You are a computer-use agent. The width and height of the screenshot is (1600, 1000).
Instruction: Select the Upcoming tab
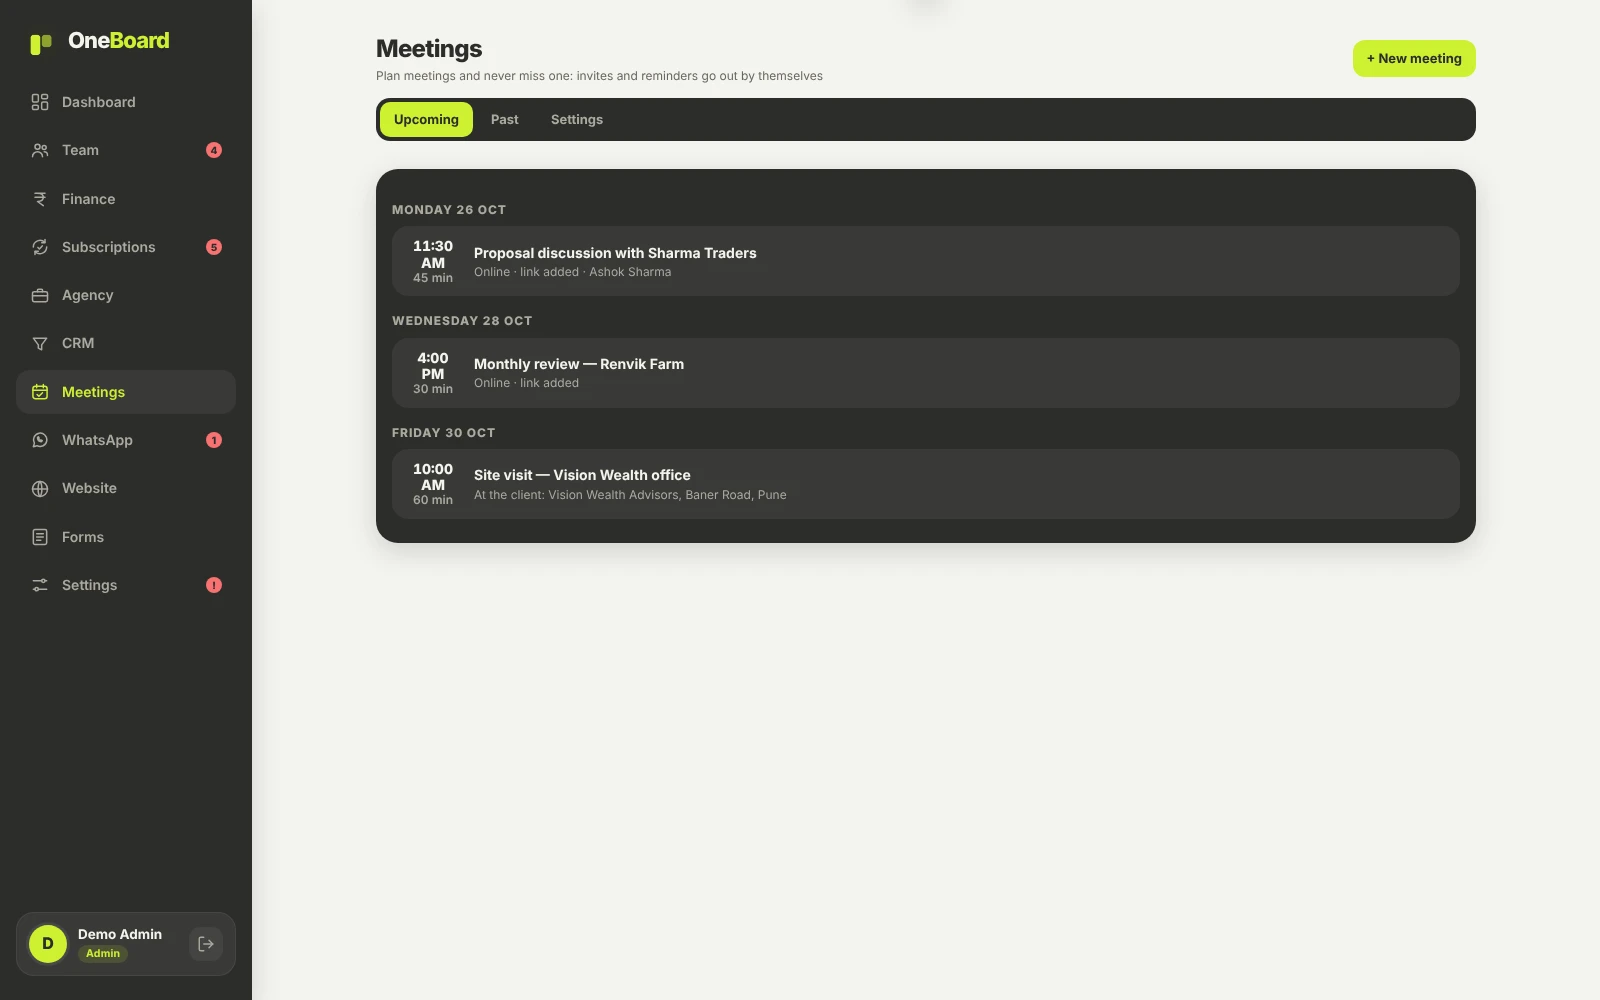426,119
